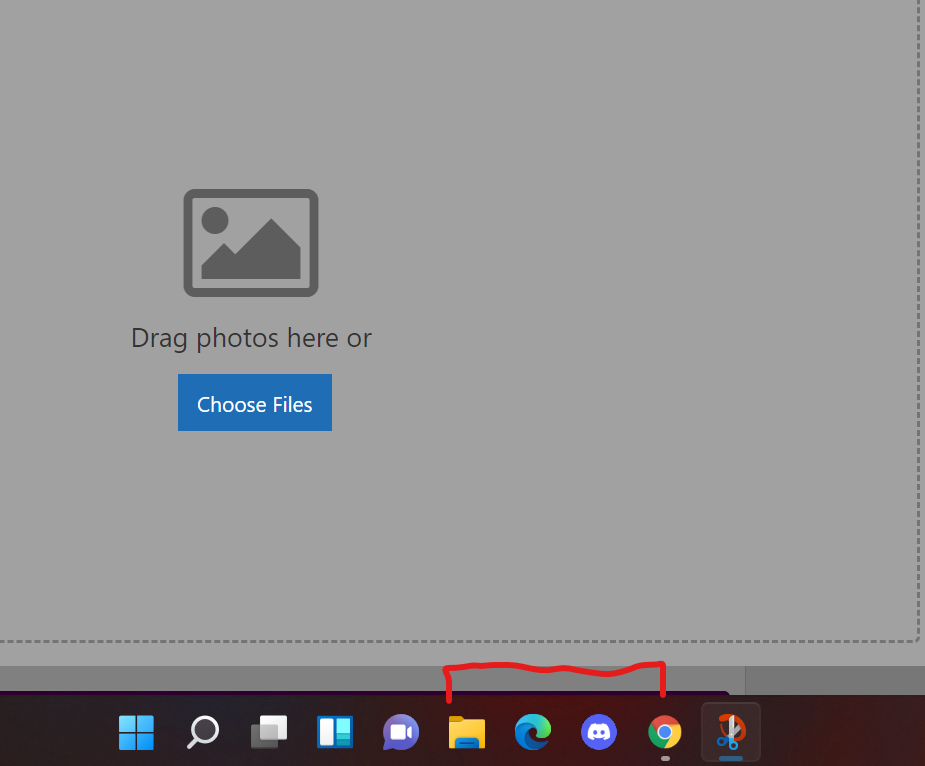Open File Explorer from the taskbar

click(x=467, y=732)
